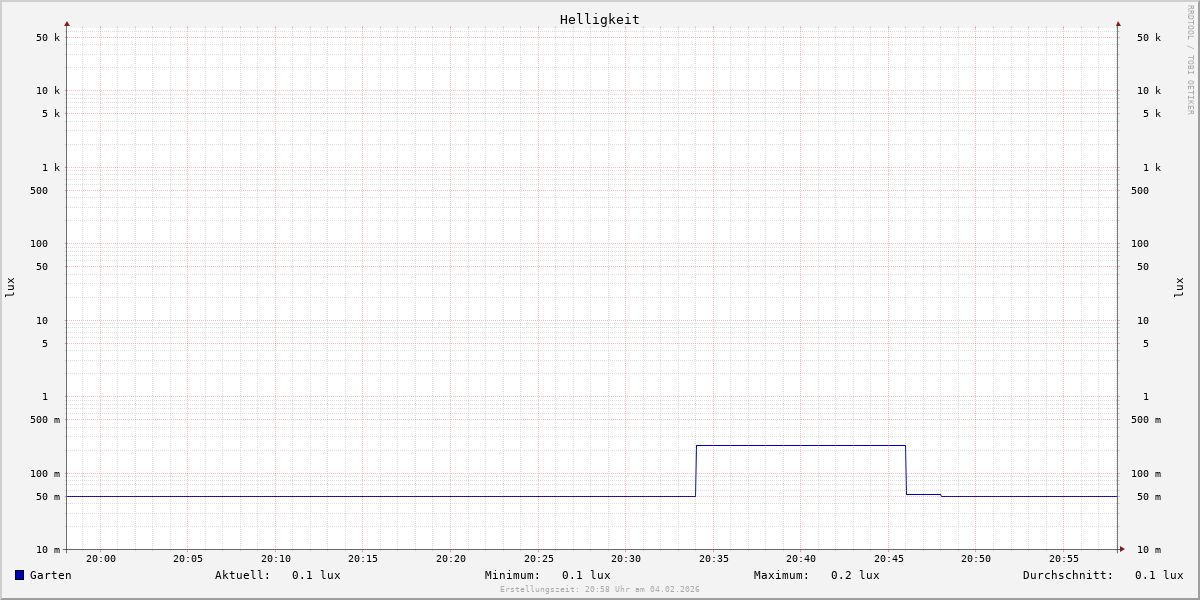Image resolution: width=1200 pixels, height=600 pixels.
Task: Select the 'Garten' legend label
Action: pyautogui.click(x=51, y=575)
